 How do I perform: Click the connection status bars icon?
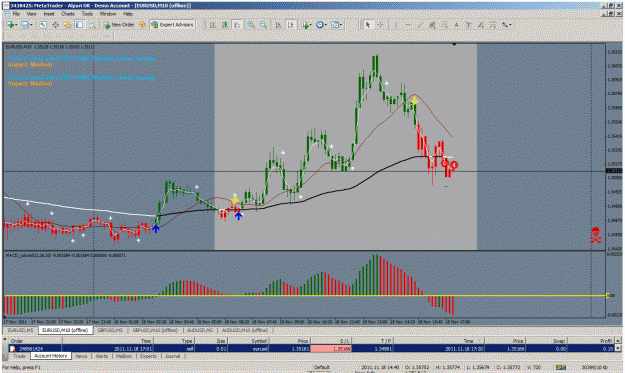click(x=561, y=367)
